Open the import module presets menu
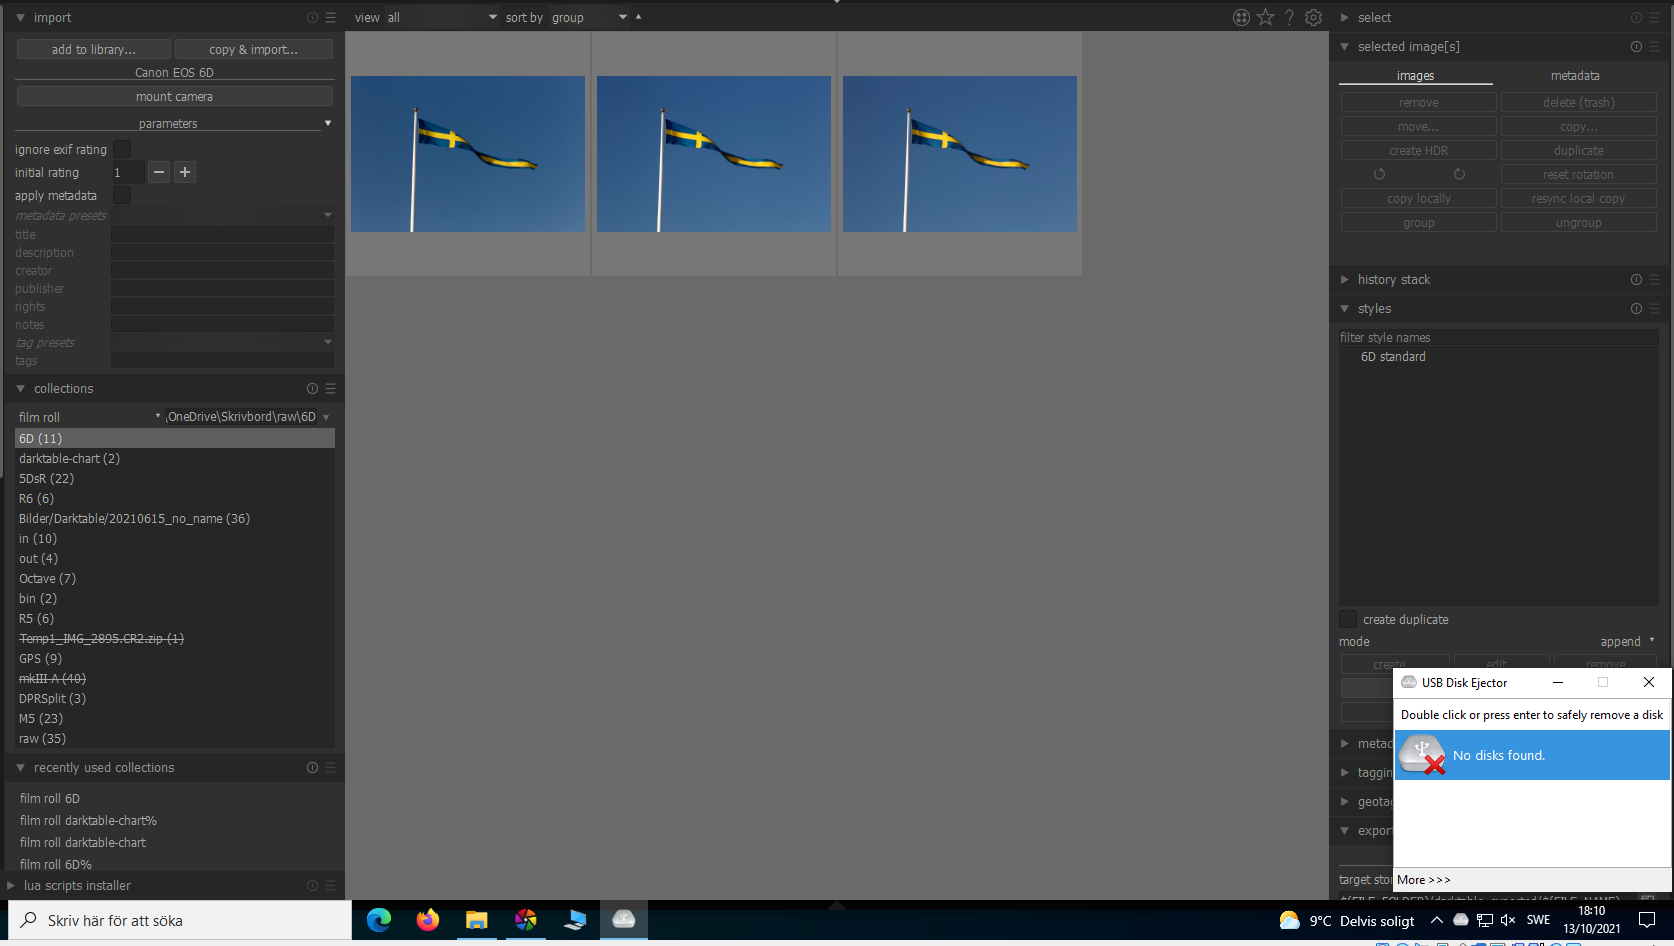Screen dimensions: 1674x946 tap(330, 18)
